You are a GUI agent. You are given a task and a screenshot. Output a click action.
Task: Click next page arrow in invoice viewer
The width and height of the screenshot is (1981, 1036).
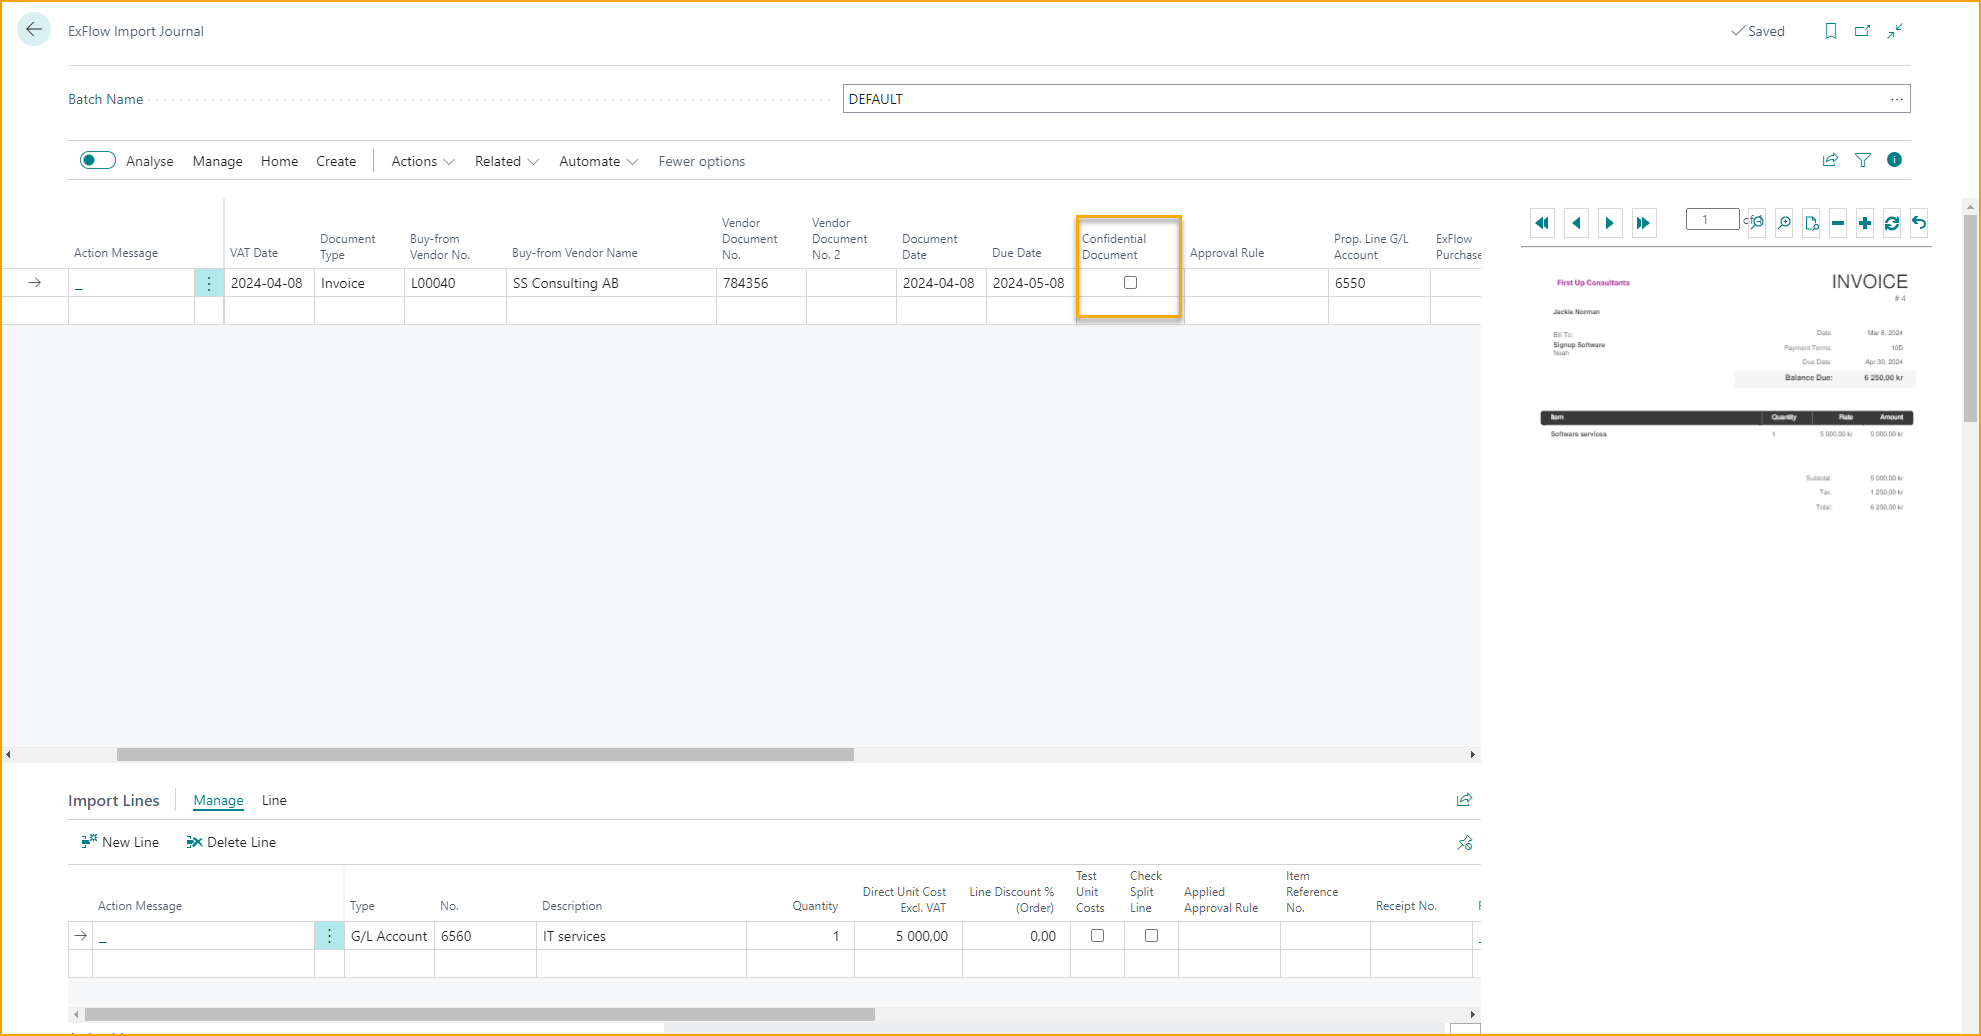[x=1609, y=223]
